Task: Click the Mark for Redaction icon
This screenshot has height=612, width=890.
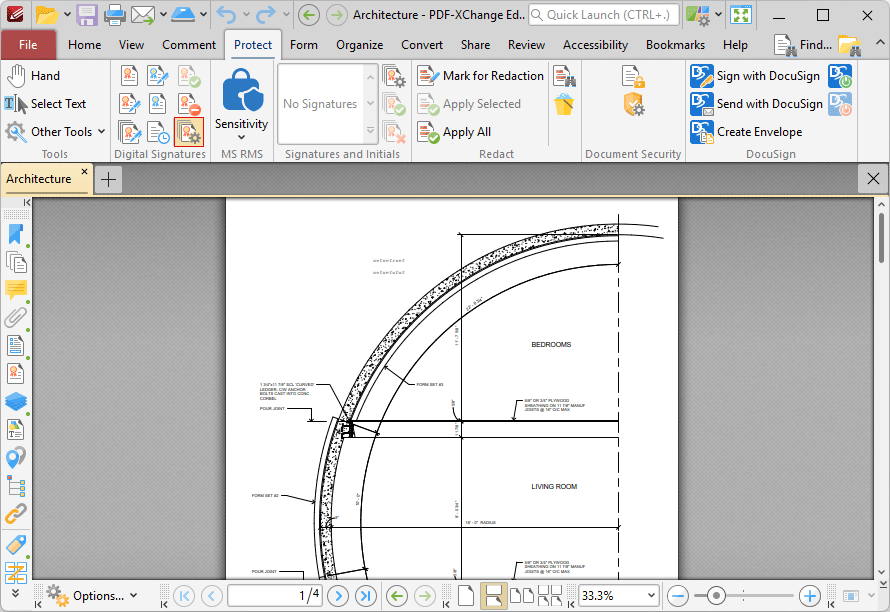Action: click(x=429, y=76)
